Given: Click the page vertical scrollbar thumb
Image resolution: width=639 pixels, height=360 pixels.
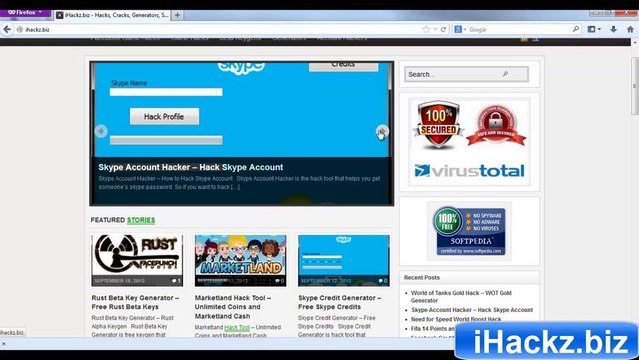Looking at the screenshot, I should coord(635,86).
